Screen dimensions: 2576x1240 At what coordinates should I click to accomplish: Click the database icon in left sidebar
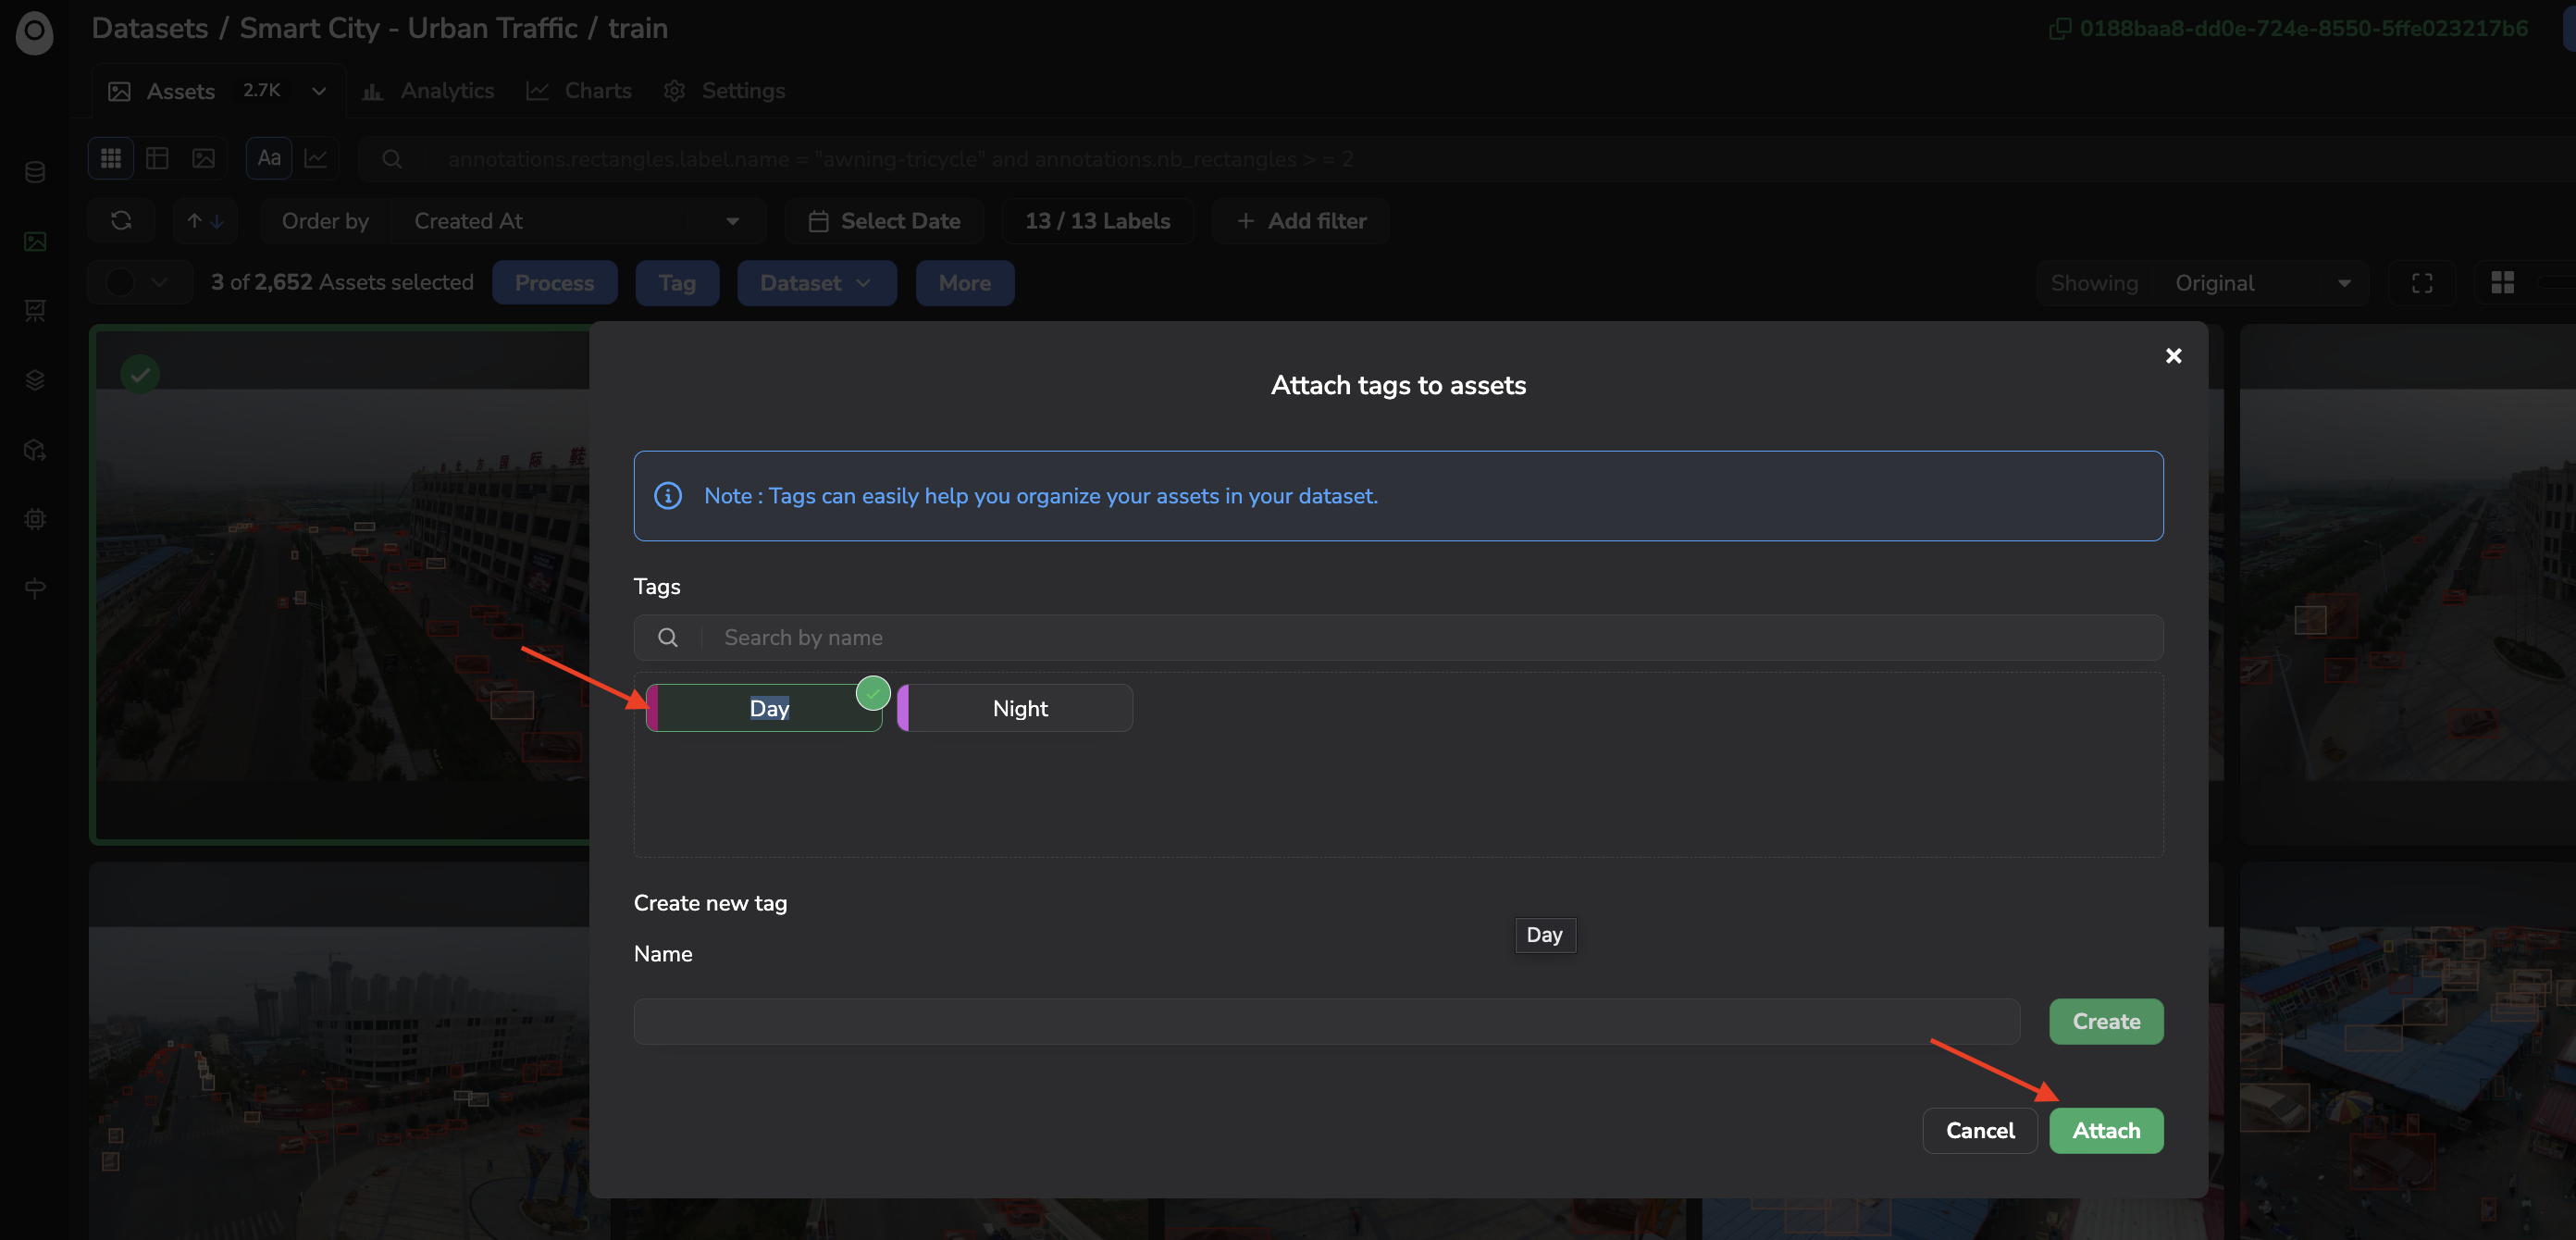(x=35, y=172)
